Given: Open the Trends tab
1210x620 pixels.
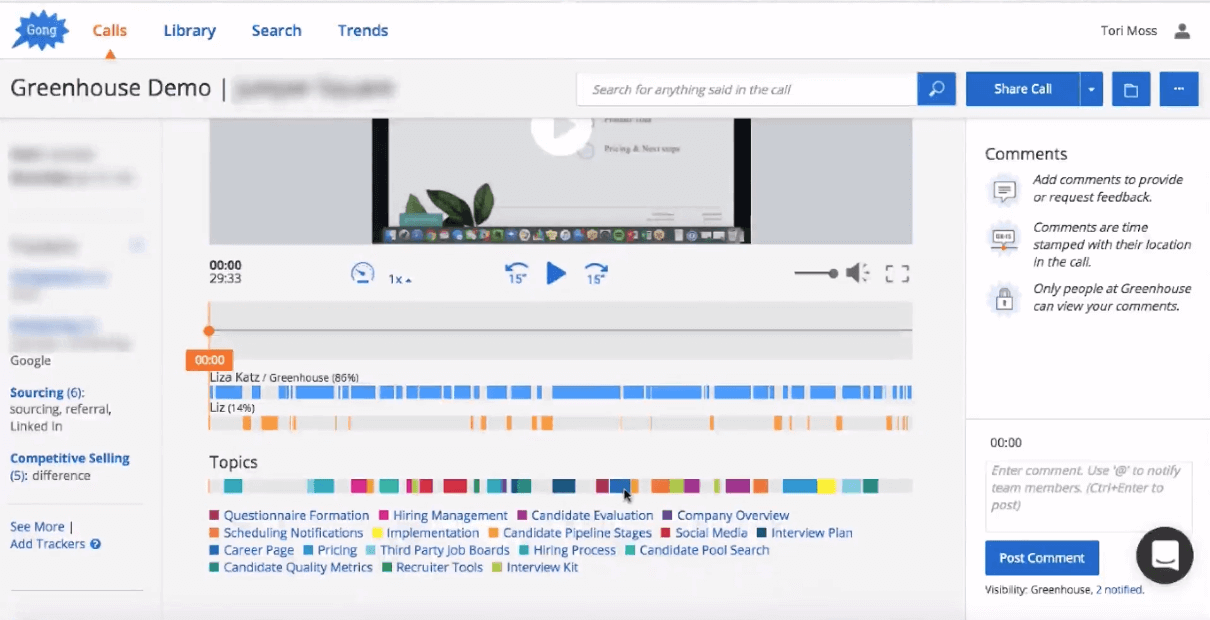Looking at the screenshot, I should [x=363, y=31].
